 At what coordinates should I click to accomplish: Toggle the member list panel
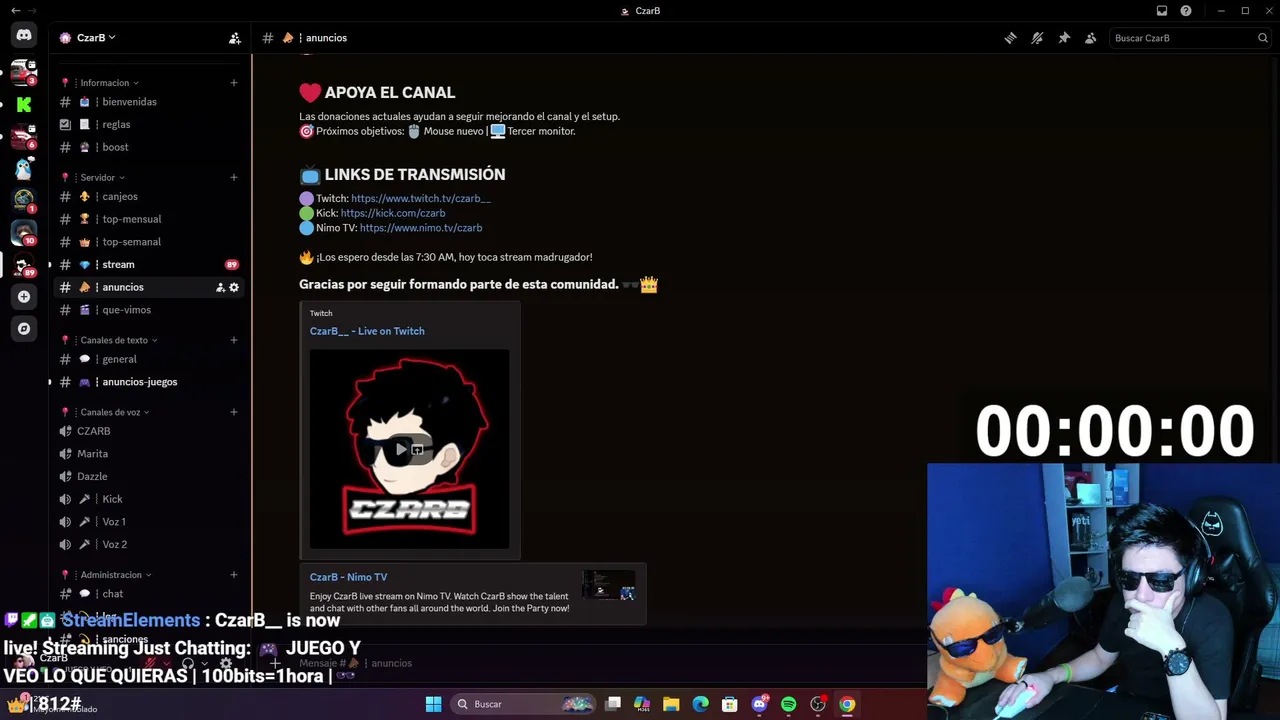[1091, 38]
